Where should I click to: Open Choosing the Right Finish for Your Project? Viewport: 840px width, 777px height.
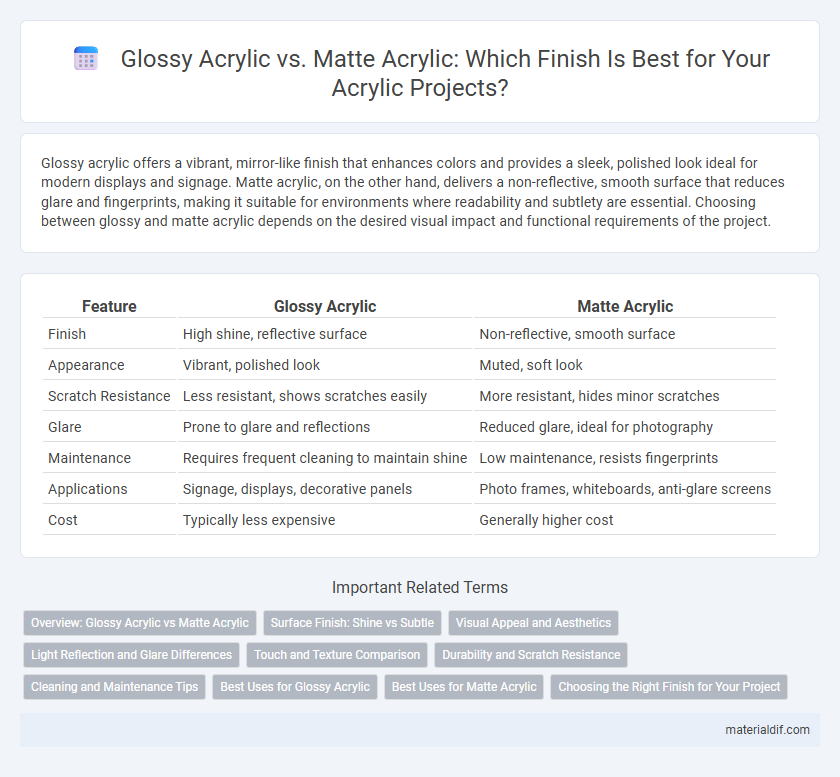click(669, 687)
